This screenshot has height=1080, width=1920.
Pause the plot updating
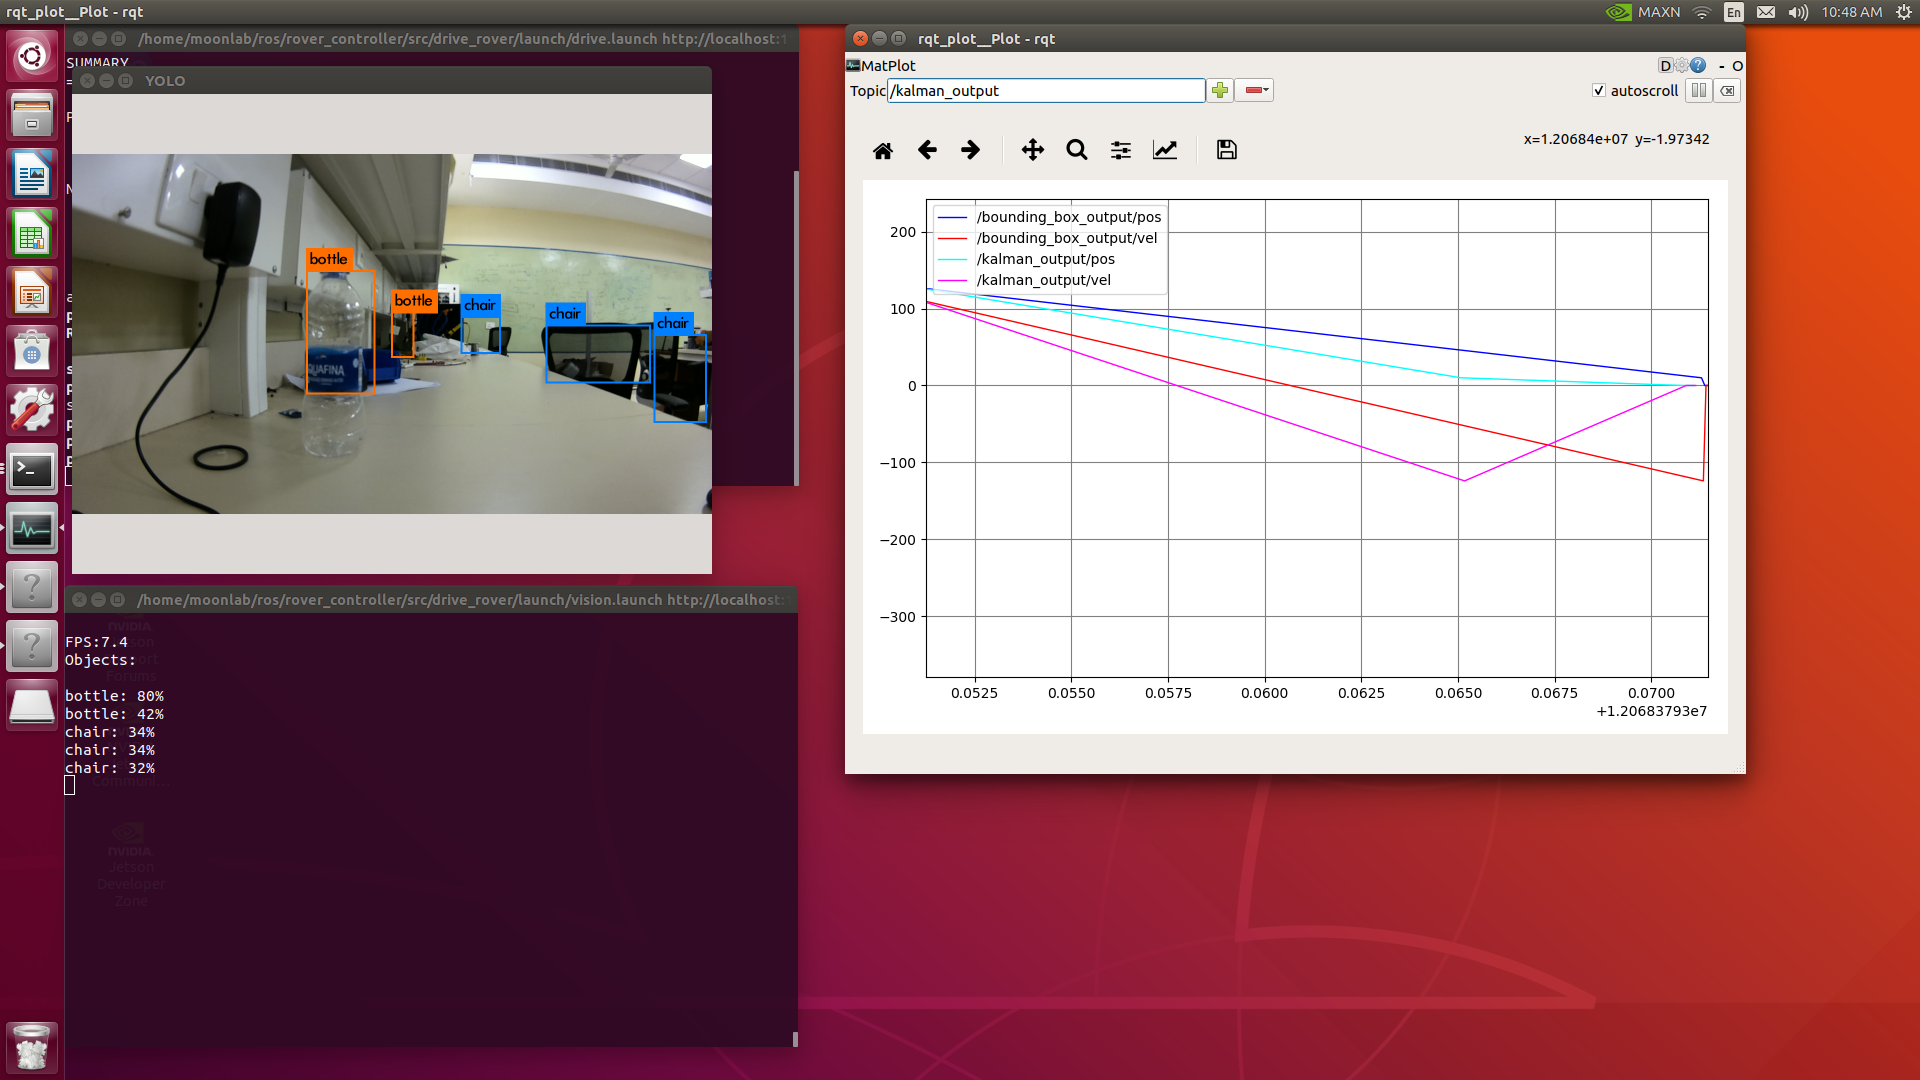tap(1698, 91)
